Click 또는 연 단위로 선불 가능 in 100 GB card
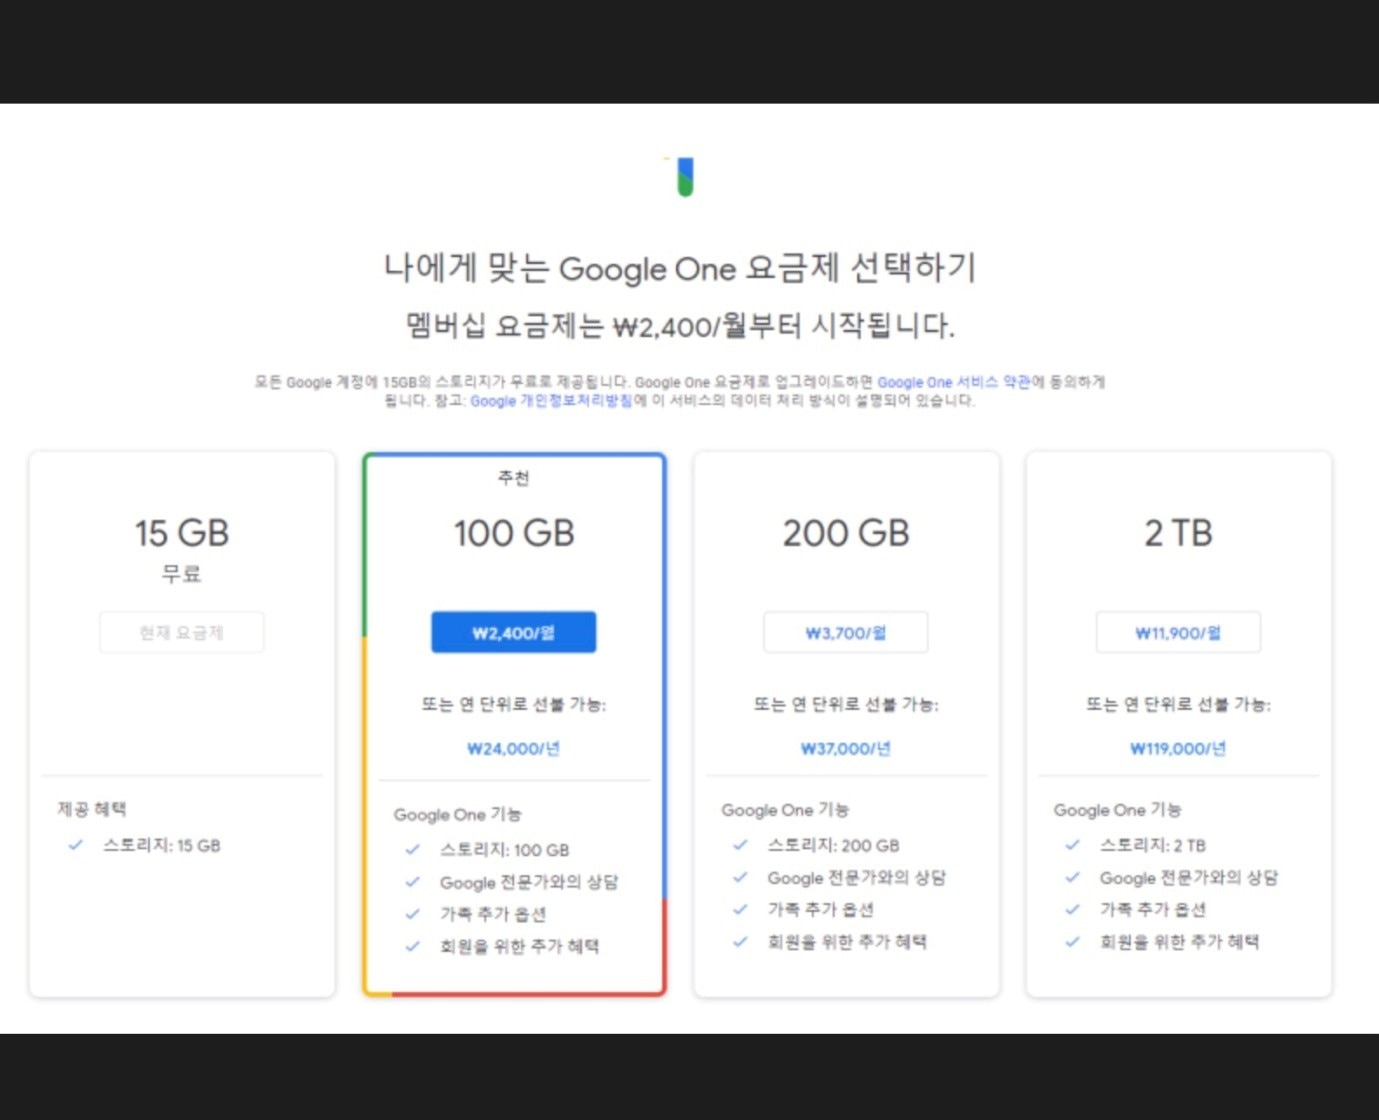The image size is (1379, 1120). coord(513,704)
